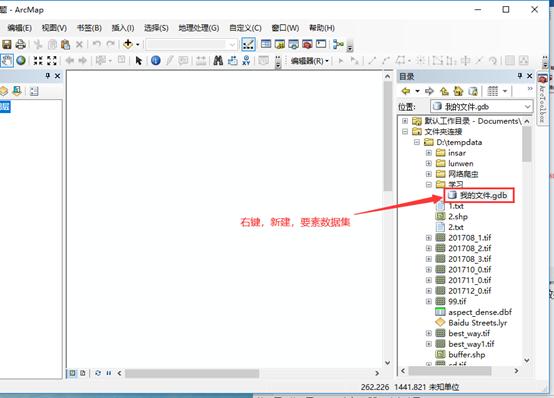Click the Catalog Forward arrow
Viewport: 554px width, 398px height.
tap(429, 91)
